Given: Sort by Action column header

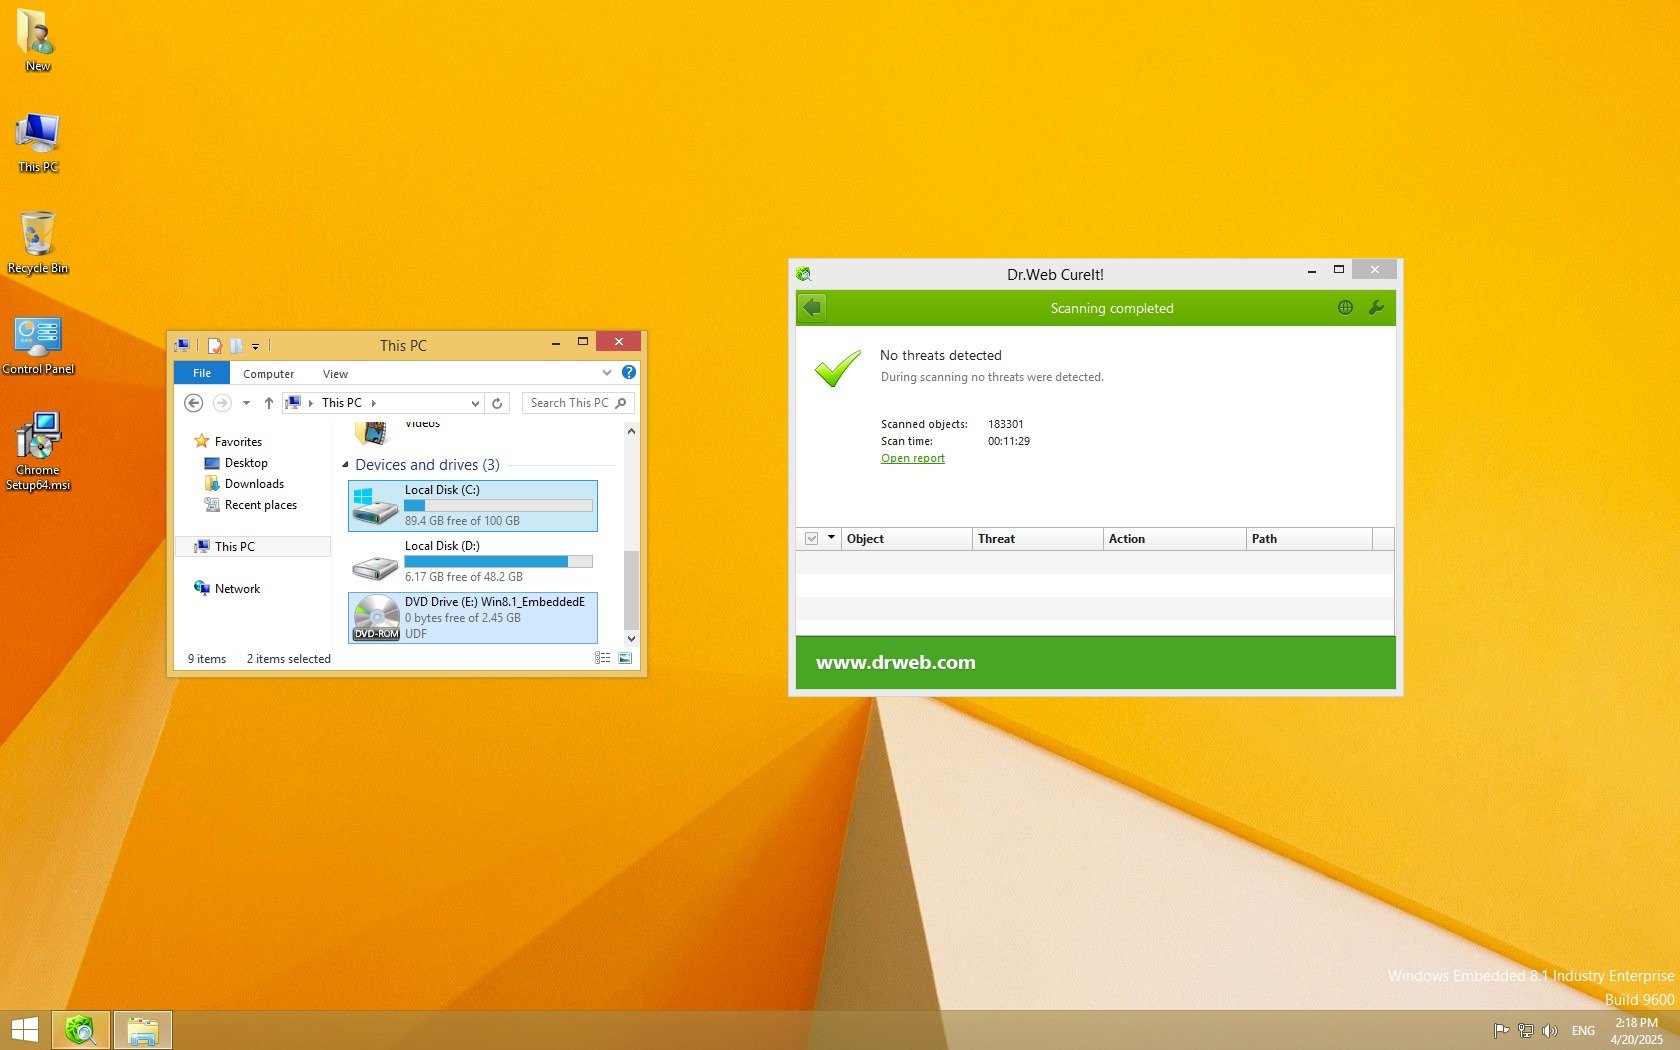Looking at the screenshot, I should pyautogui.click(x=1175, y=539).
